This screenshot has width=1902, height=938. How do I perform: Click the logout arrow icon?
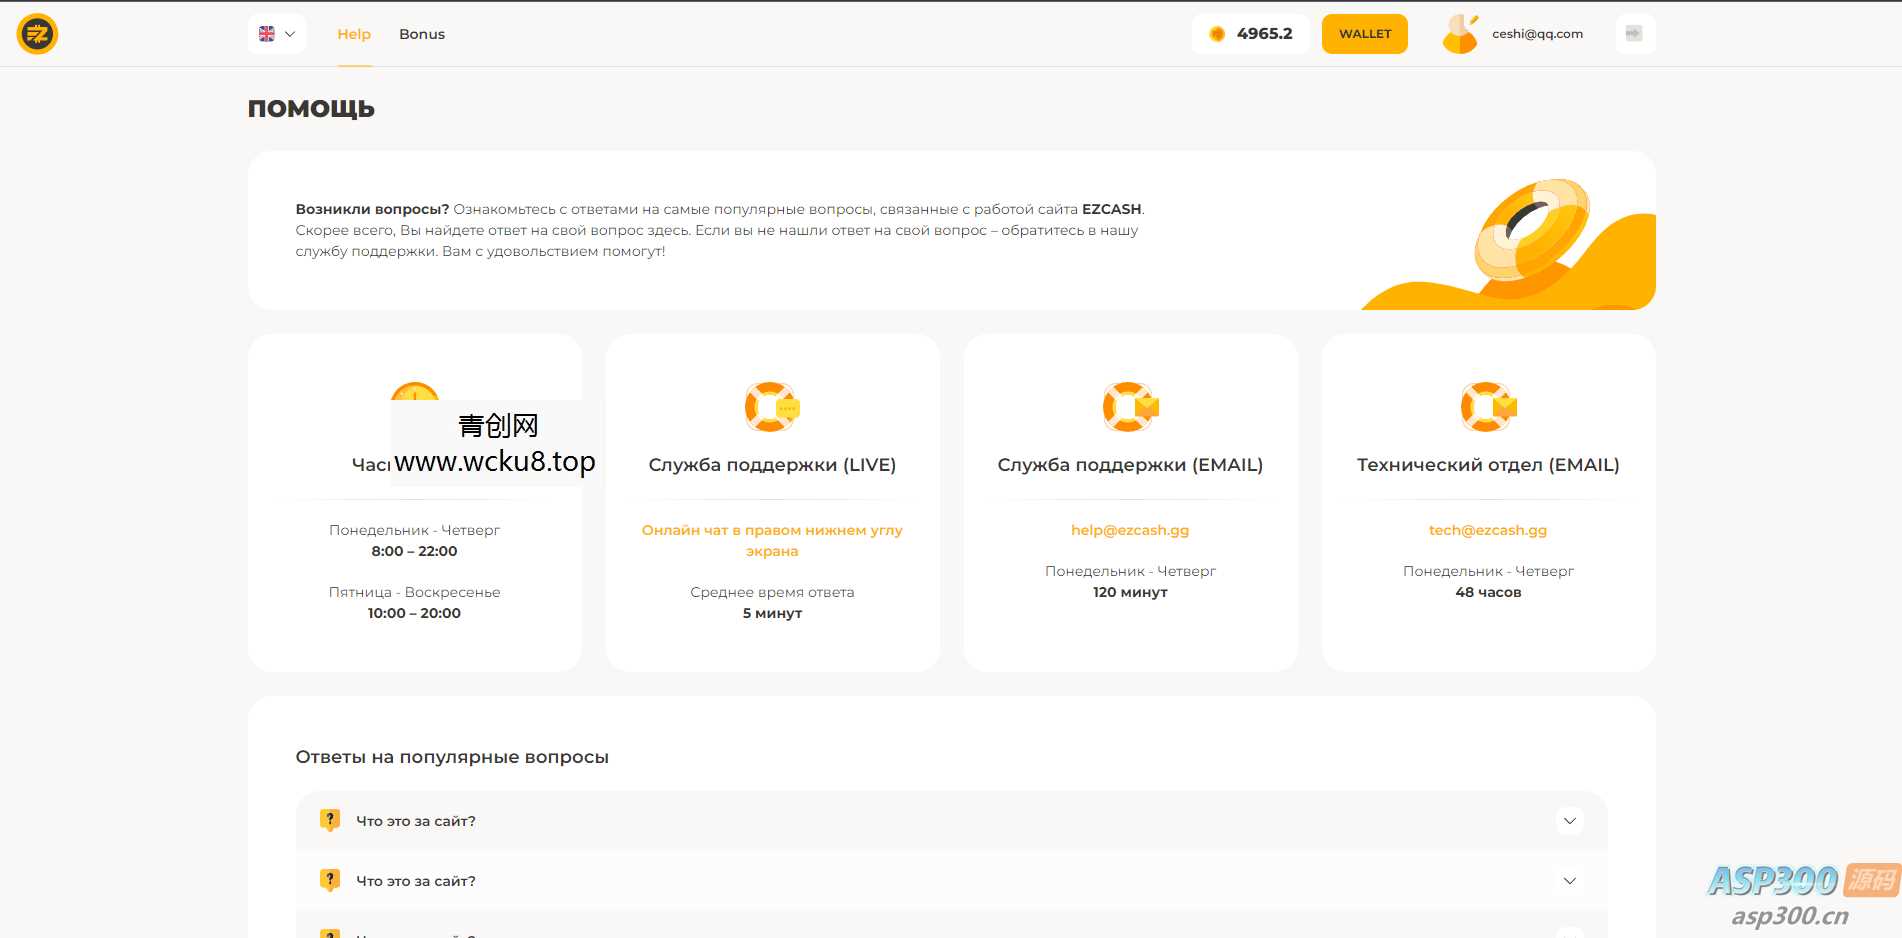click(1634, 34)
